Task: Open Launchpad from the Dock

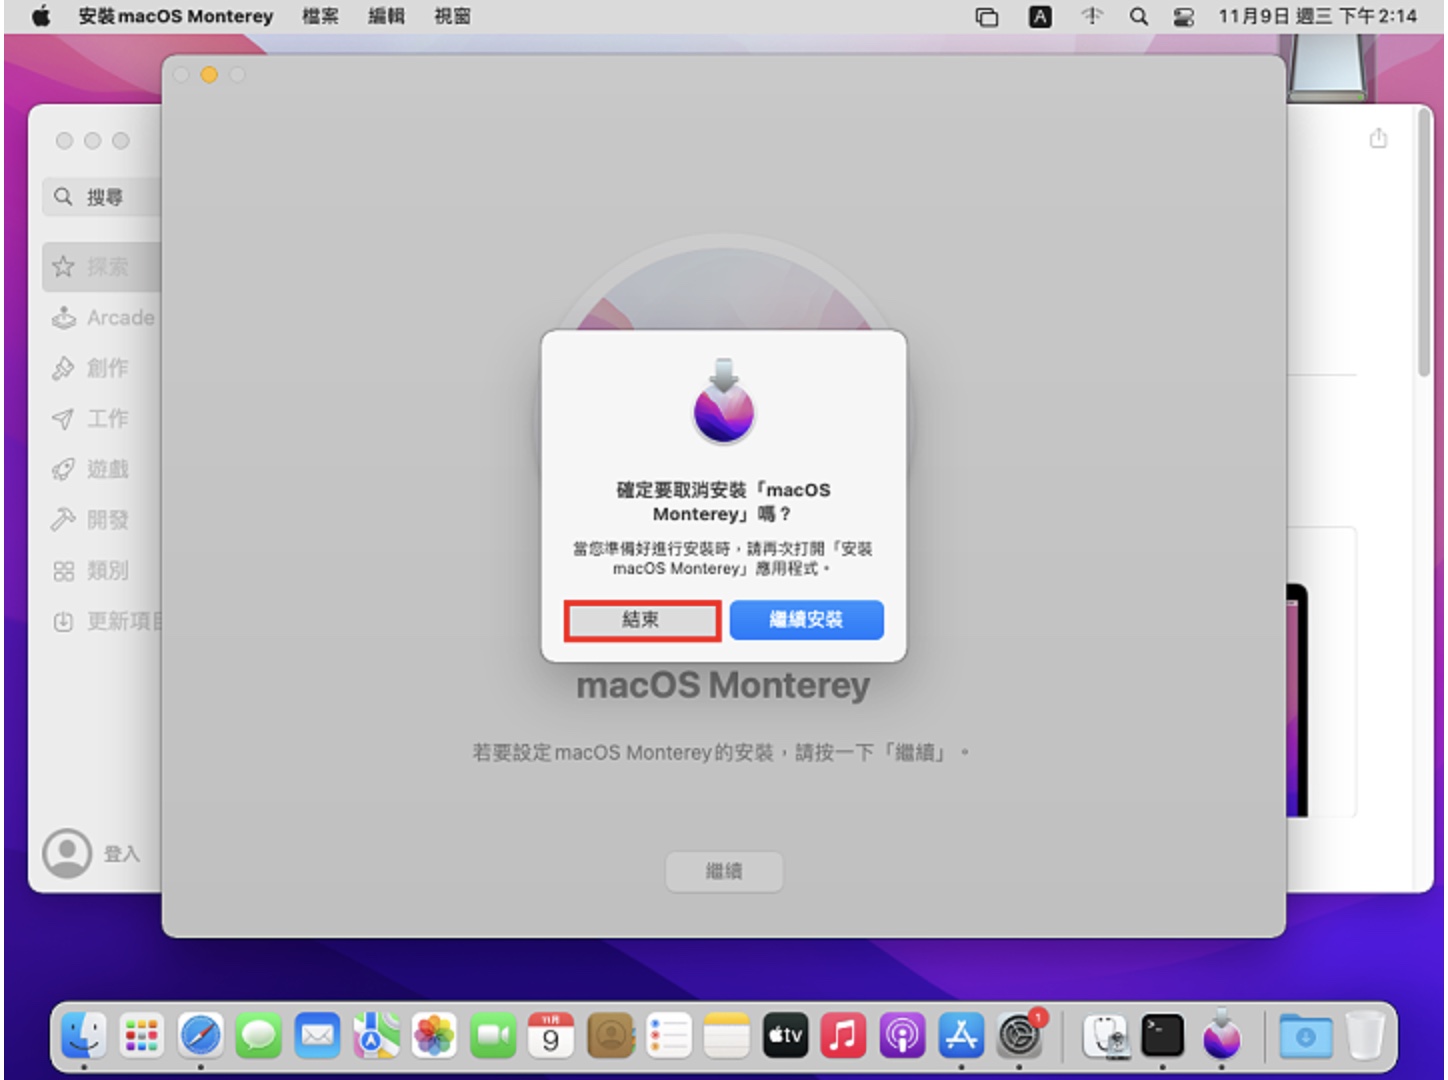Action: [x=142, y=1035]
